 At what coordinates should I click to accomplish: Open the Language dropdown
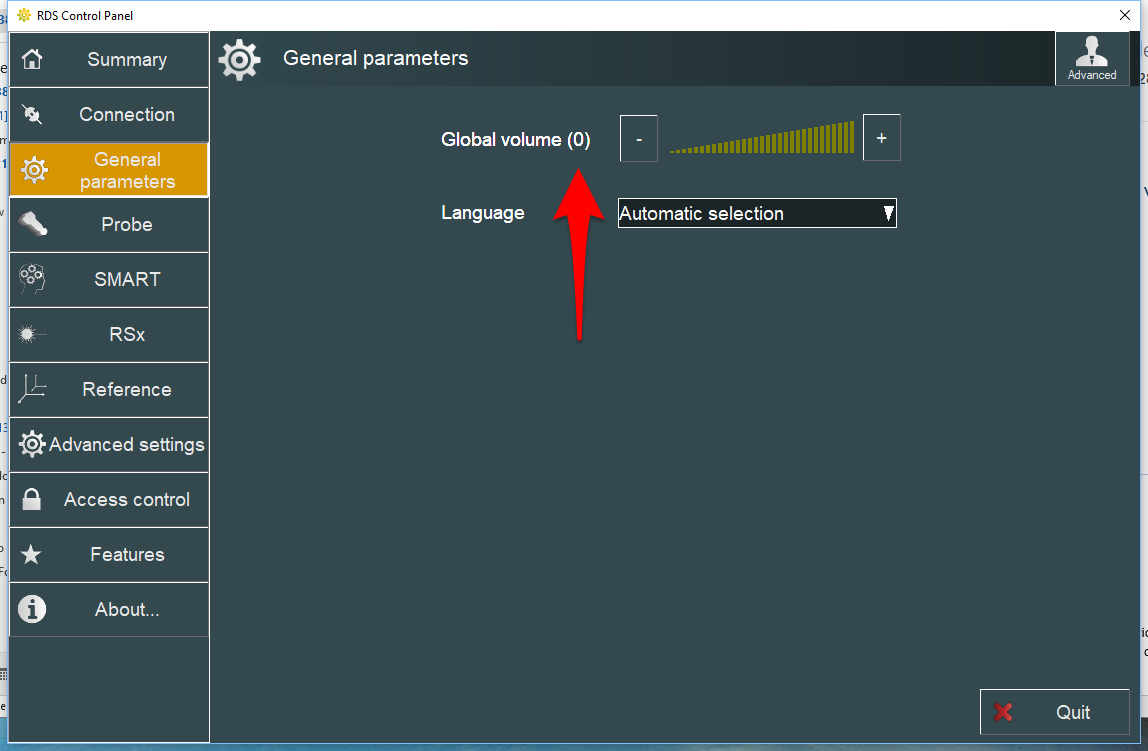click(x=756, y=213)
